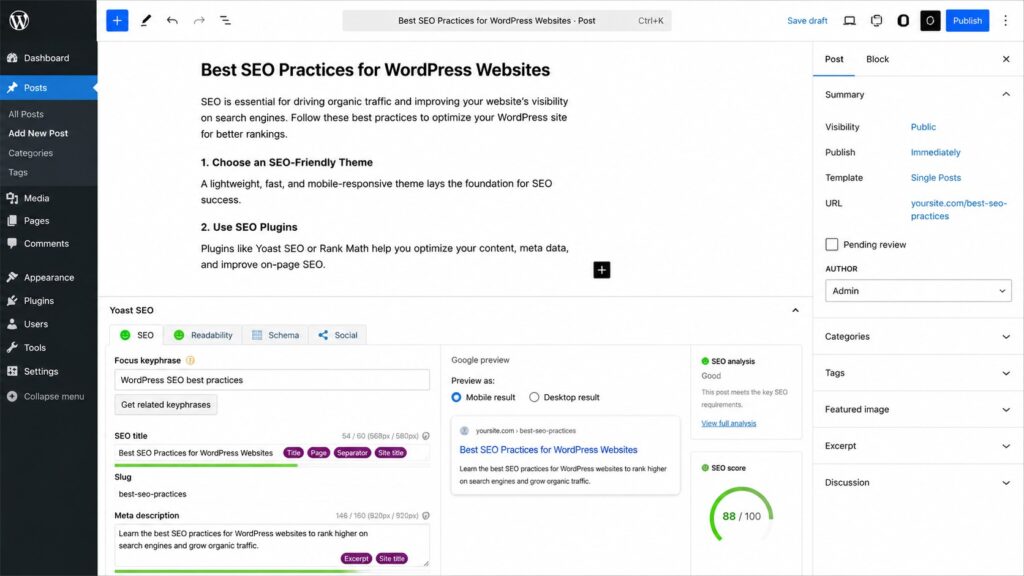Image resolution: width=1024 pixels, height=576 pixels.
Task: Open View full analysis link
Action: pos(728,423)
